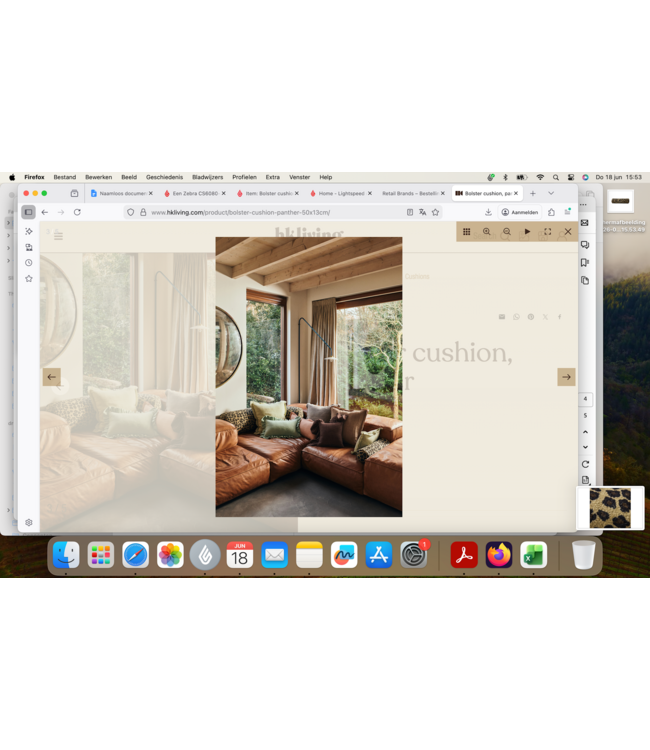This screenshot has width=650, height=750.
Task: Open the Firefox extensions icon
Action: coord(551,212)
